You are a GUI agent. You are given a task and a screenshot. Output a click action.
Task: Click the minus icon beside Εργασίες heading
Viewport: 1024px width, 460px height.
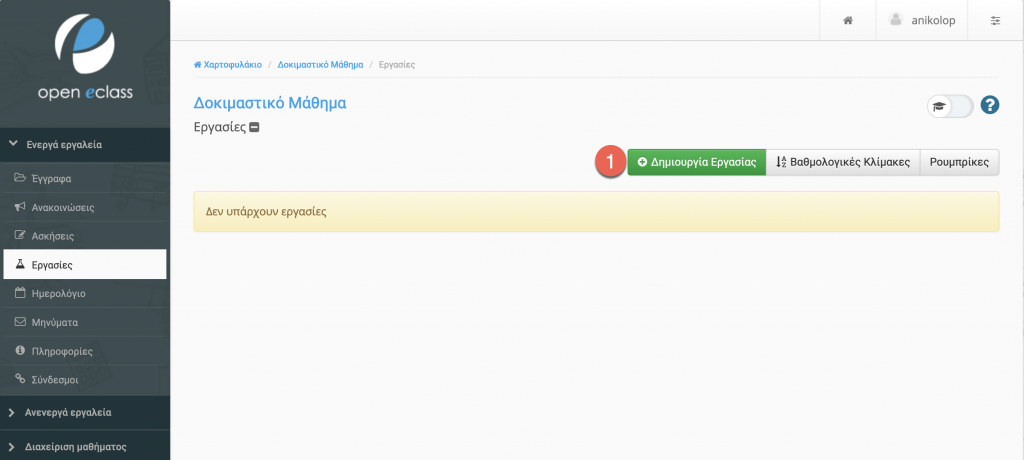tap(255, 128)
